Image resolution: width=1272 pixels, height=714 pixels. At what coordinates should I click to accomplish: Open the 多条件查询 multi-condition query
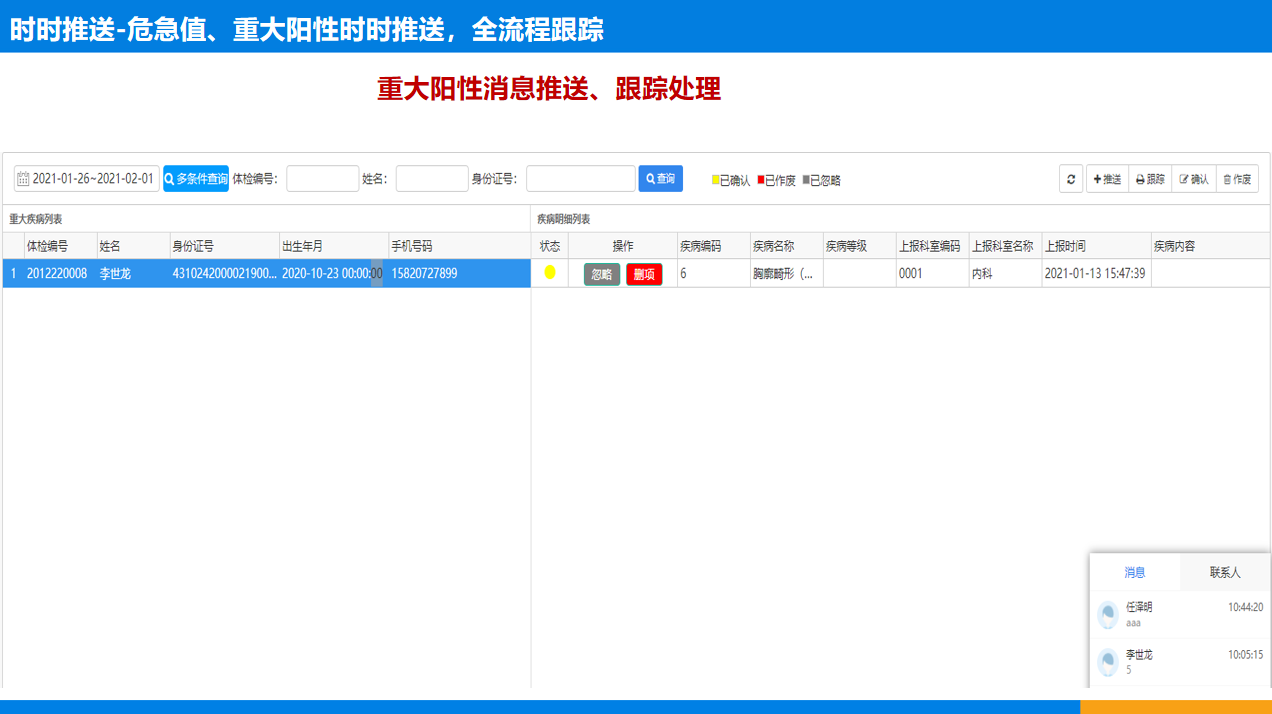pos(196,179)
